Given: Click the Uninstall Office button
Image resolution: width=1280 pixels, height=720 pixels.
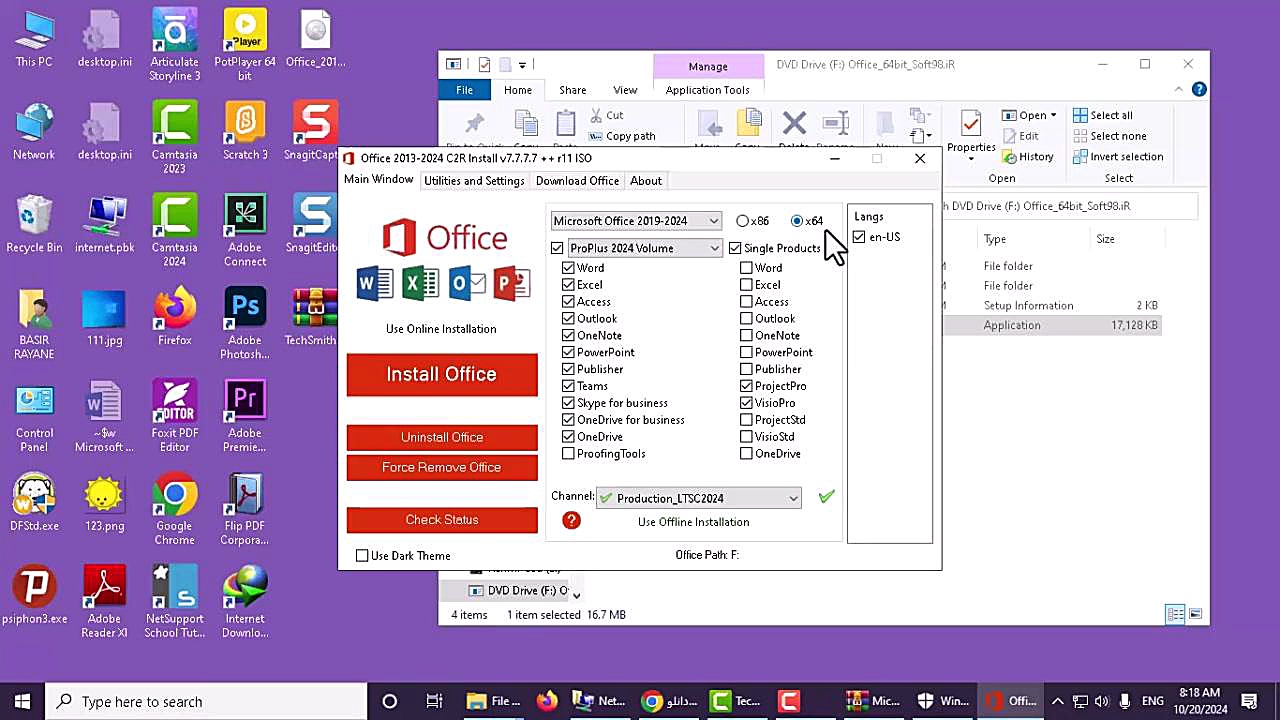Looking at the screenshot, I should coord(442,437).
